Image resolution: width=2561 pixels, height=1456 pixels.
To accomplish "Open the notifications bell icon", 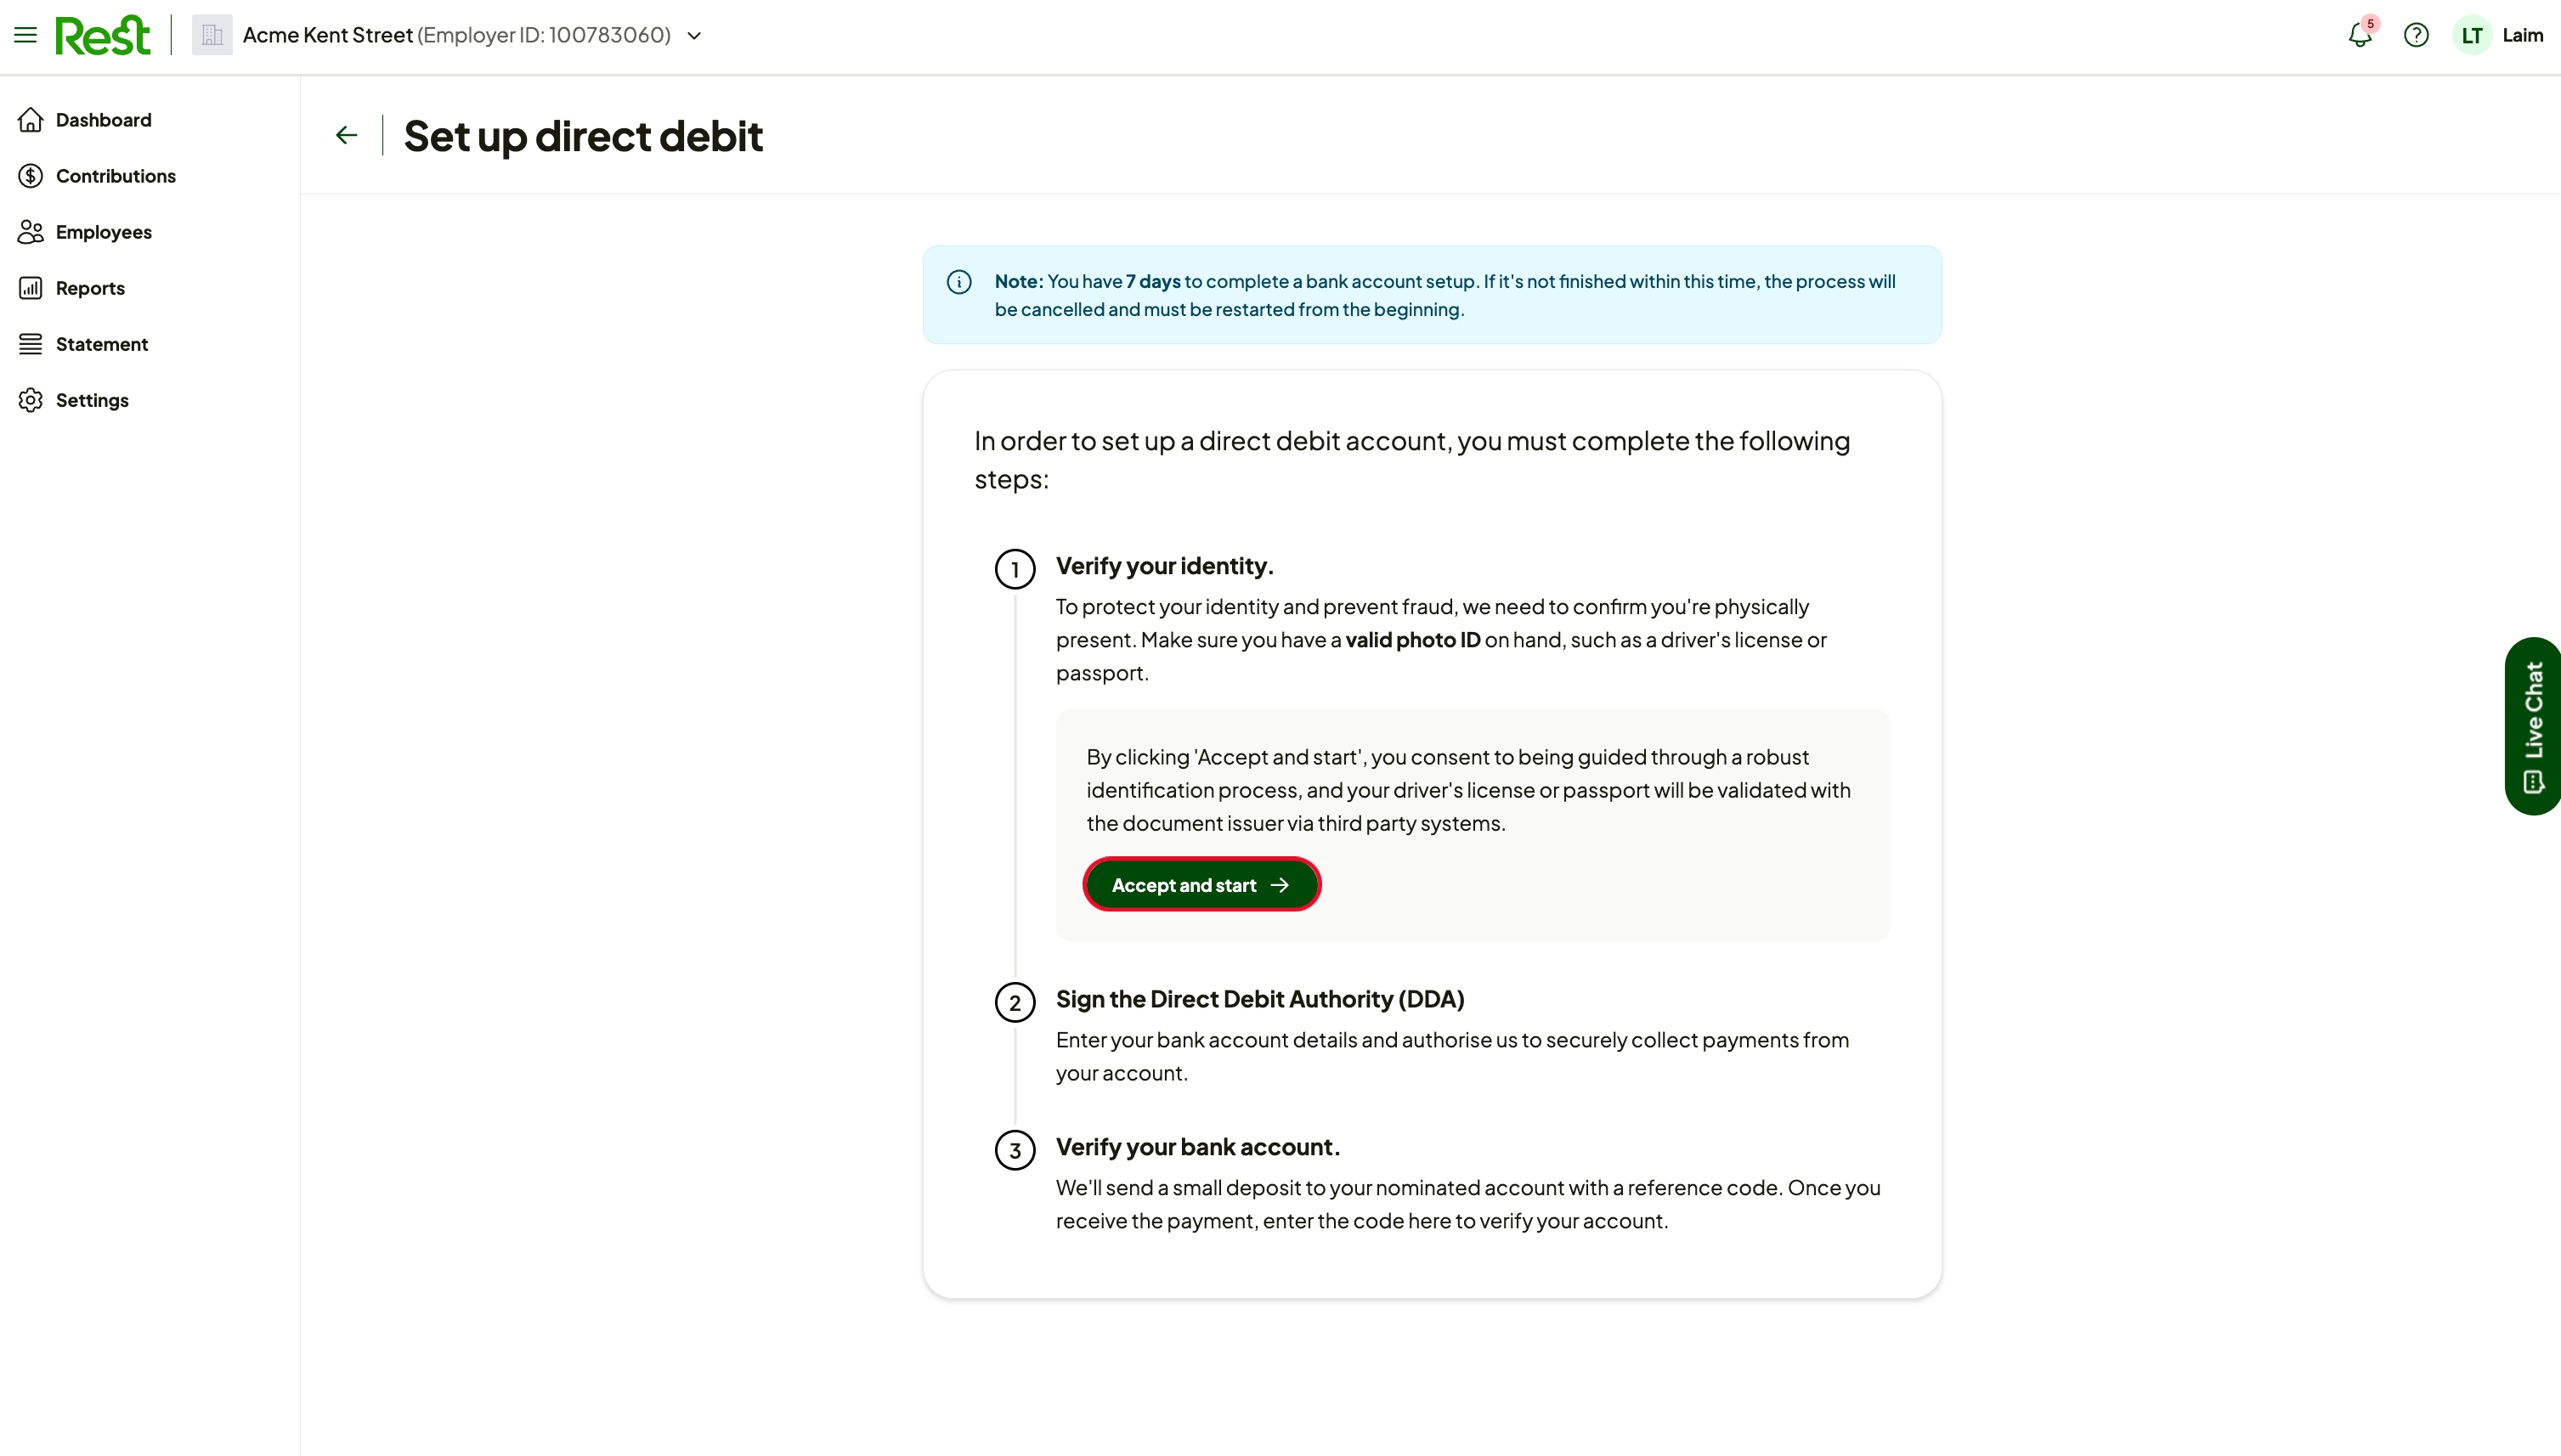I will 2360,35.
